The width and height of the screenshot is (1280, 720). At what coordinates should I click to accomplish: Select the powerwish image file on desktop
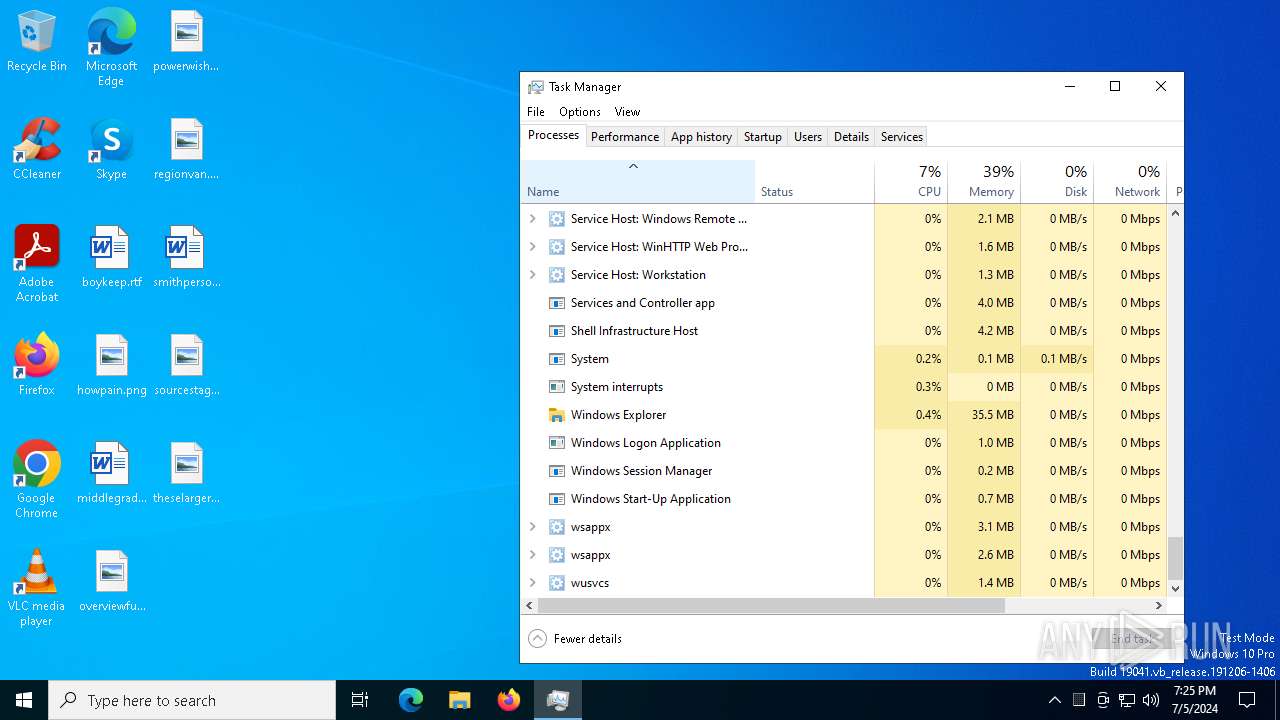click(186, 42)
